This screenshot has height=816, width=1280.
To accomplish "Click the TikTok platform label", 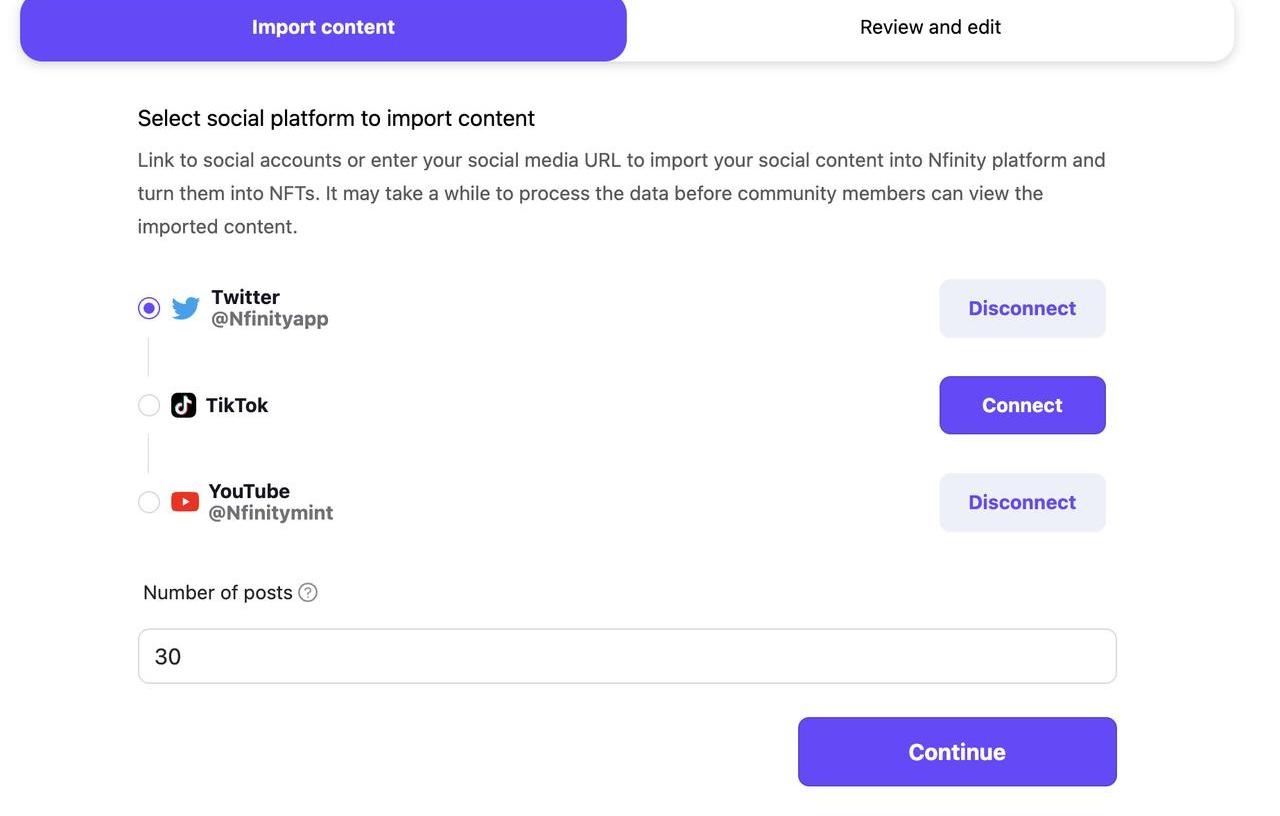I will [x=237, y=405].
